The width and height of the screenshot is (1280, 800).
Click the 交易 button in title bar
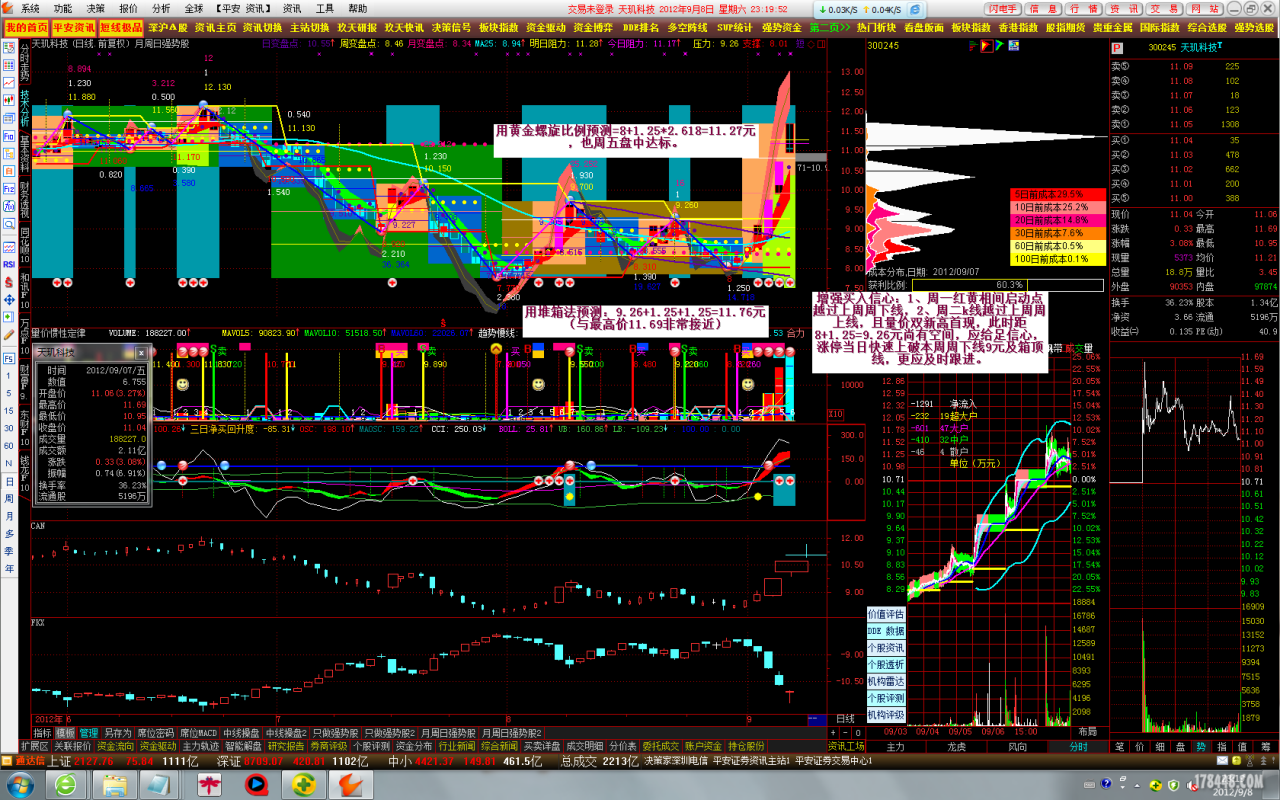coord(1167,8)
